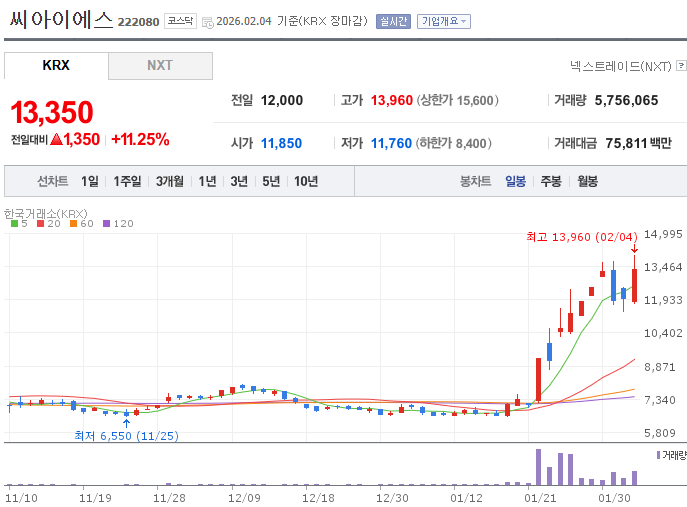This screenshot has width=687, height=507.
Task: Click the purple 120-day moving average swatch
Action: pyautogui.click(x=106, y=223)
